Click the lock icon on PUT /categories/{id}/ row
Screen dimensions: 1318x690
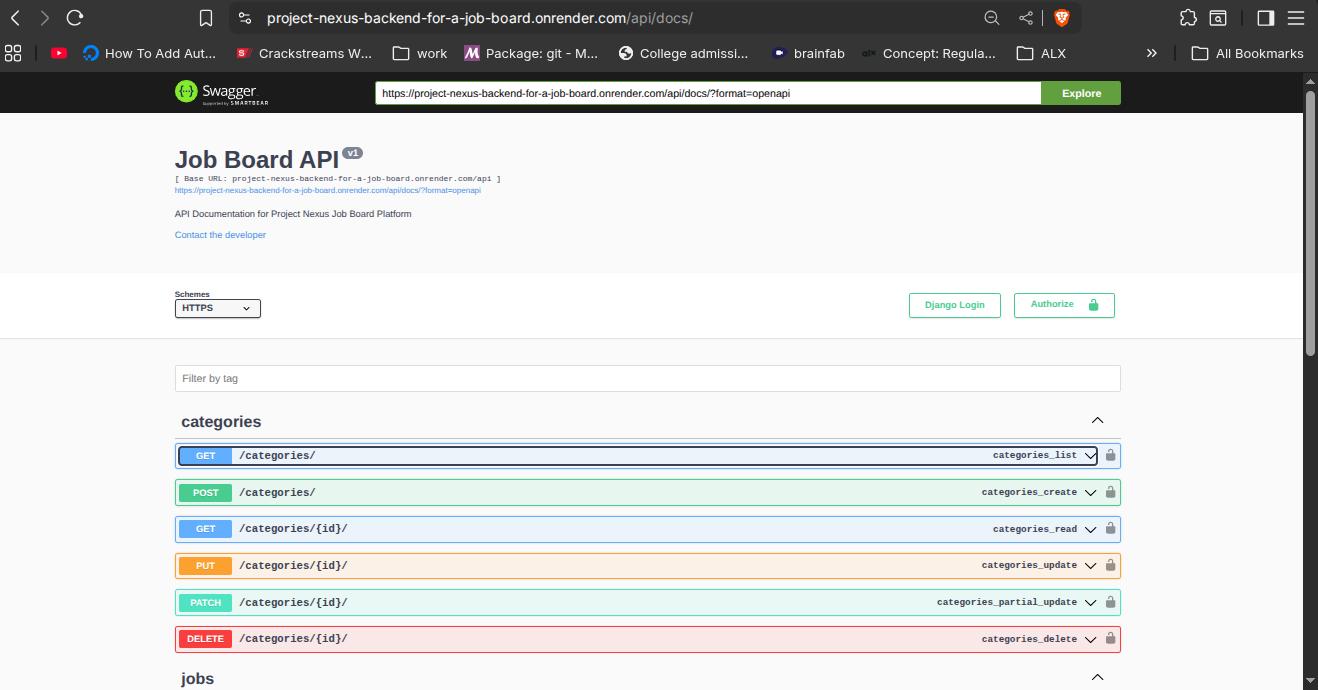coord(1110,565)
